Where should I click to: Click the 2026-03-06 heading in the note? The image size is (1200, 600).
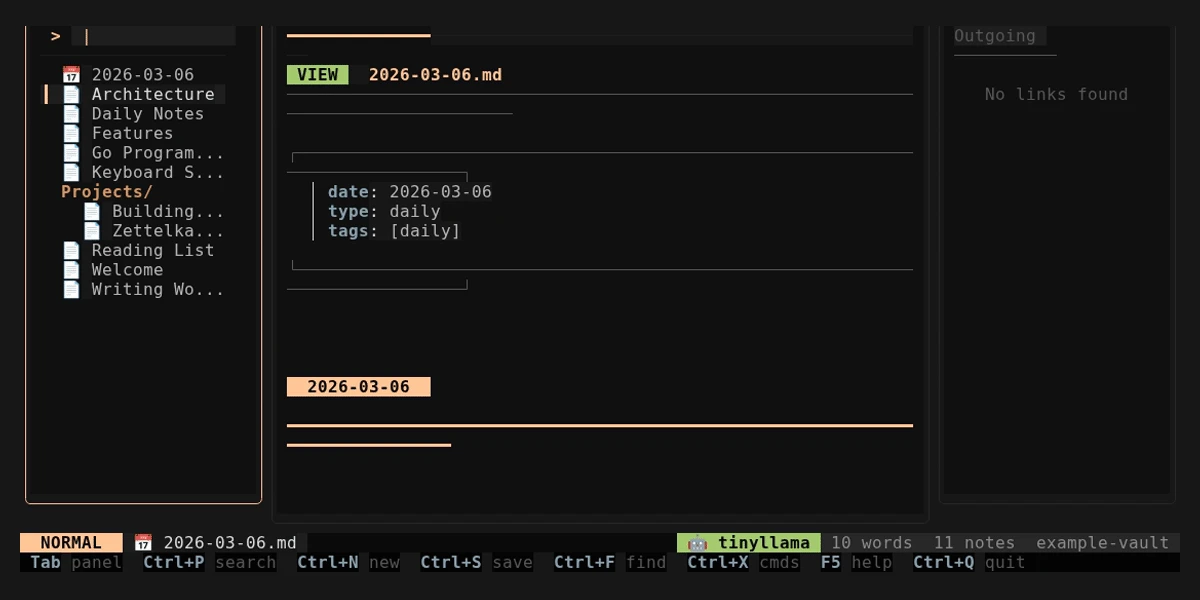click(x=358, y=387)
